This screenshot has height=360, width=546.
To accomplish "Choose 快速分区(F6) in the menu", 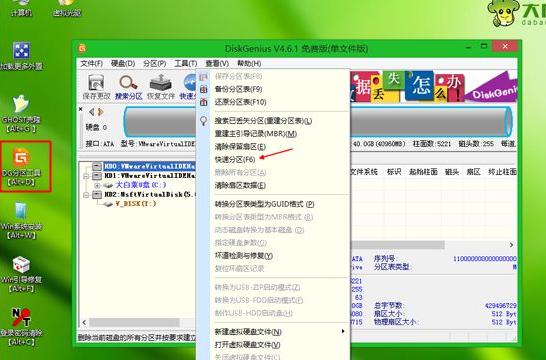I will coord(235,159).
